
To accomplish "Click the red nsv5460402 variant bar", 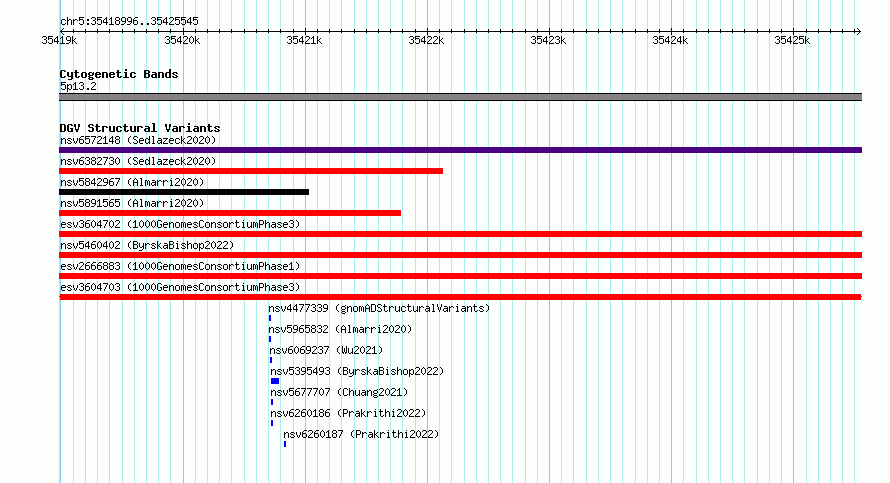I will click(460, 255).
